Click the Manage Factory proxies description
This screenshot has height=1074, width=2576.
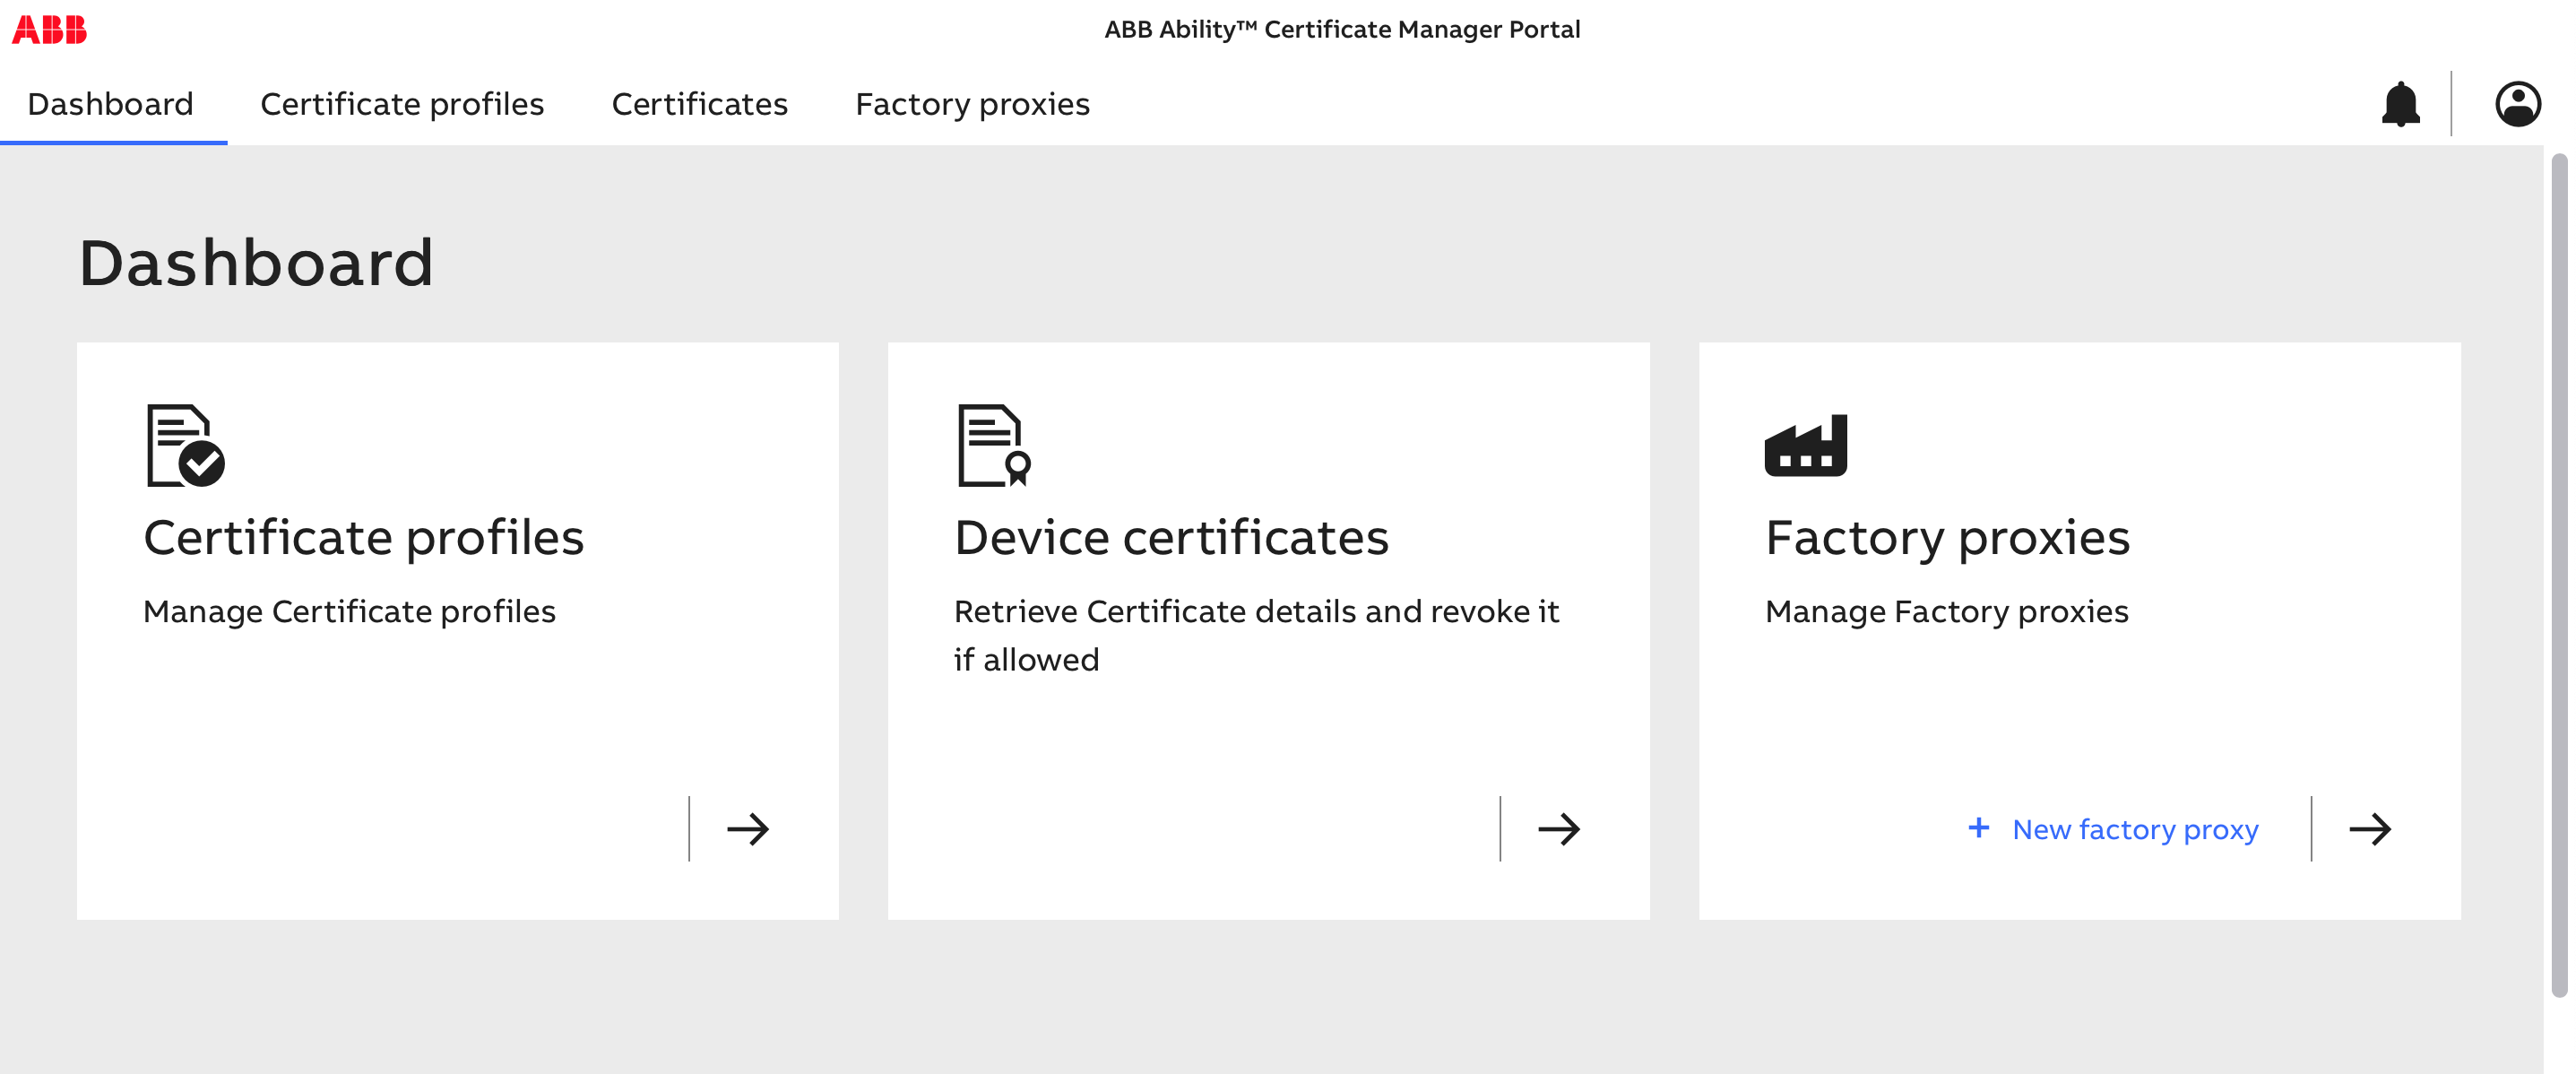tap(1946, 611)
